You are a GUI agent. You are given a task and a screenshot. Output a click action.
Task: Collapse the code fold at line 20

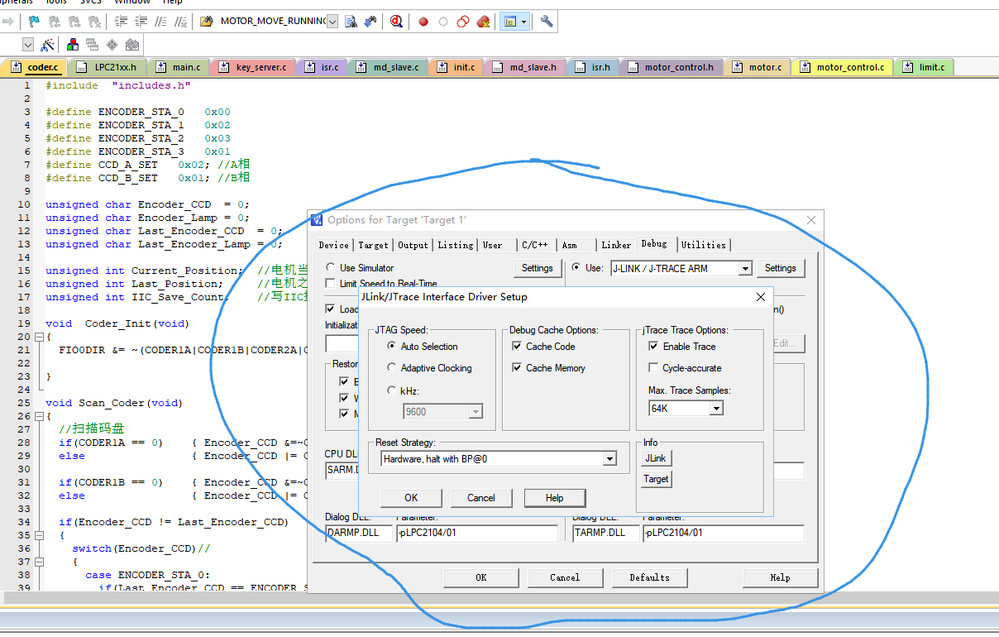[x=39, y=336]
